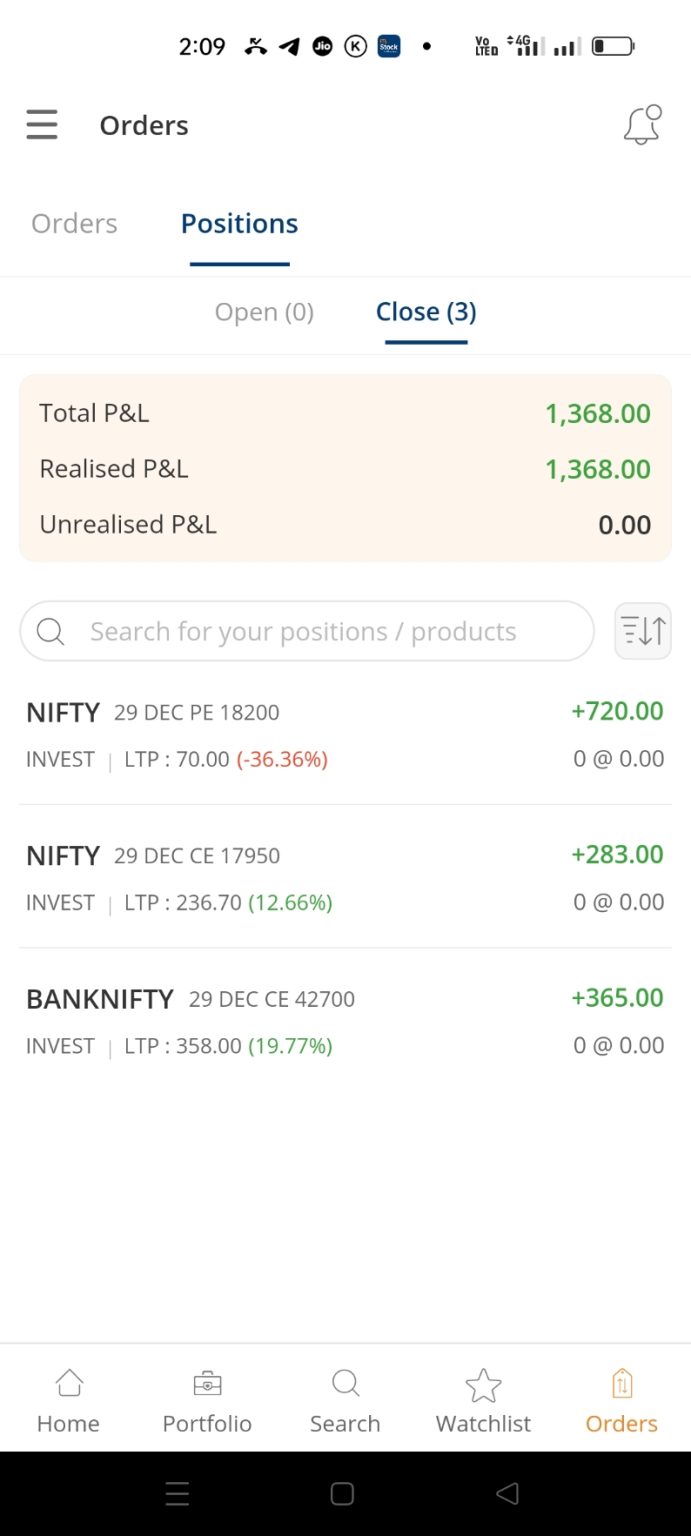
Task: Switch to the Positions tab
Action: [x=239, y=223]
